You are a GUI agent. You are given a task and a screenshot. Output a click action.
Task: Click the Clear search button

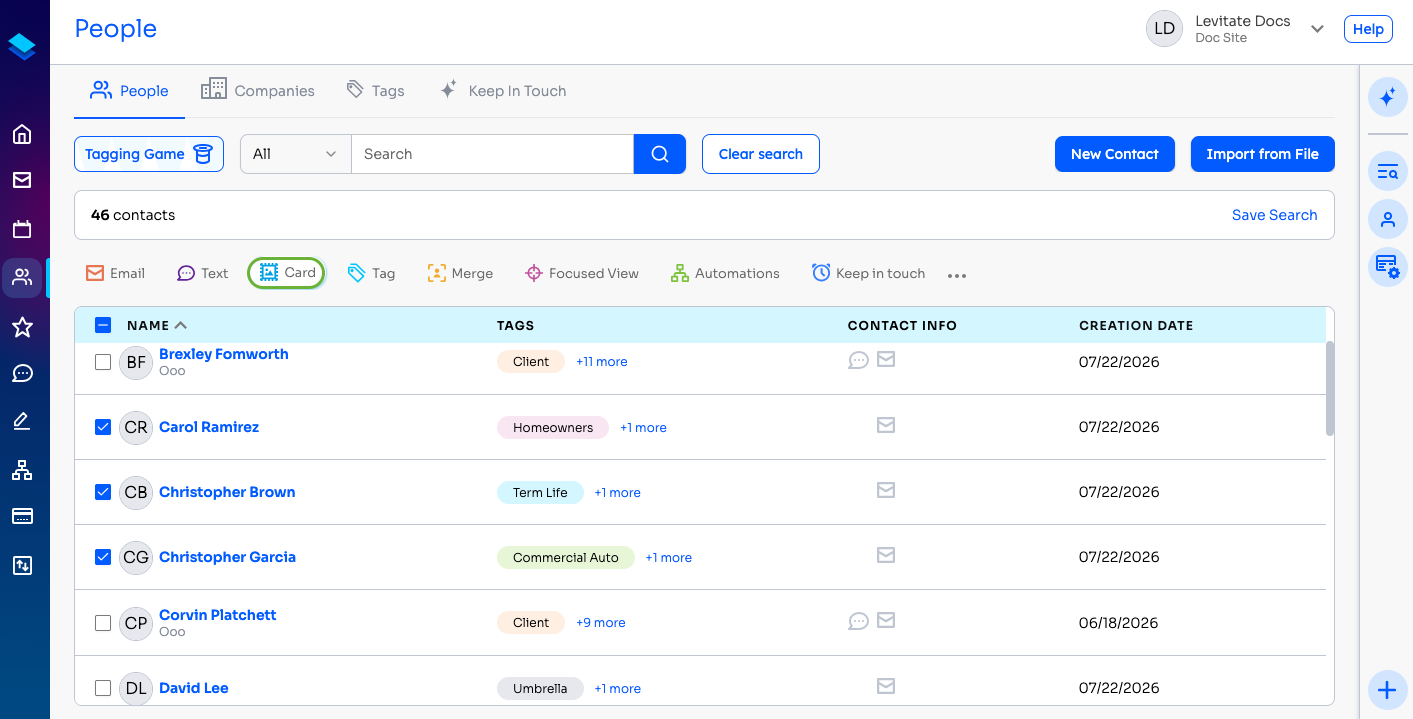coord(761,154)
